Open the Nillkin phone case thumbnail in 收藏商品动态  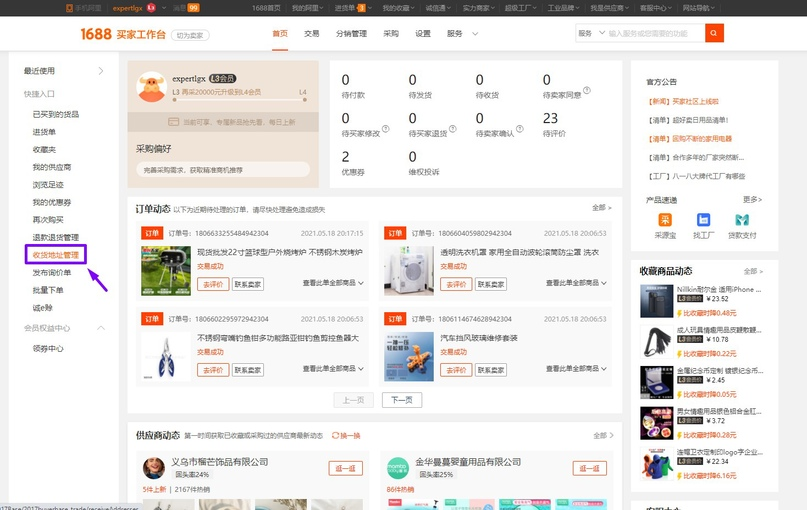coord(656,301)
